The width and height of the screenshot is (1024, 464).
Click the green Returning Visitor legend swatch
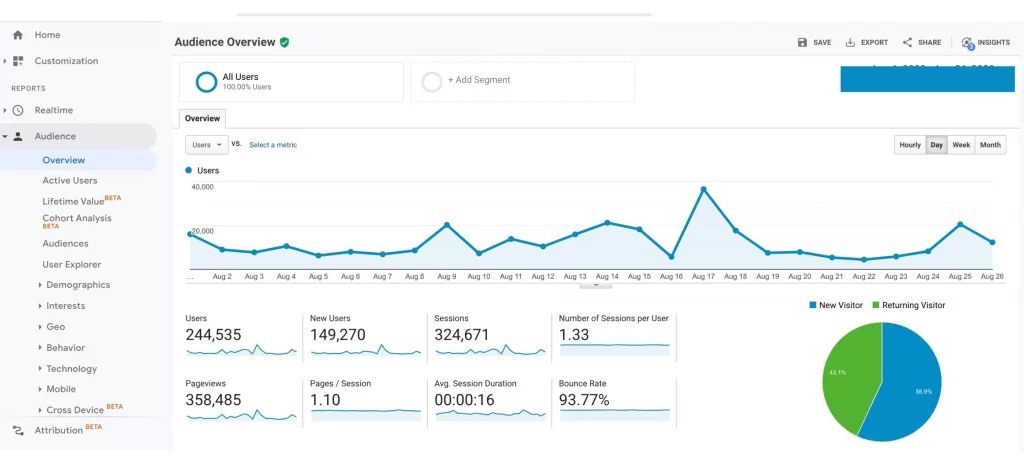(x=876, y=305)
